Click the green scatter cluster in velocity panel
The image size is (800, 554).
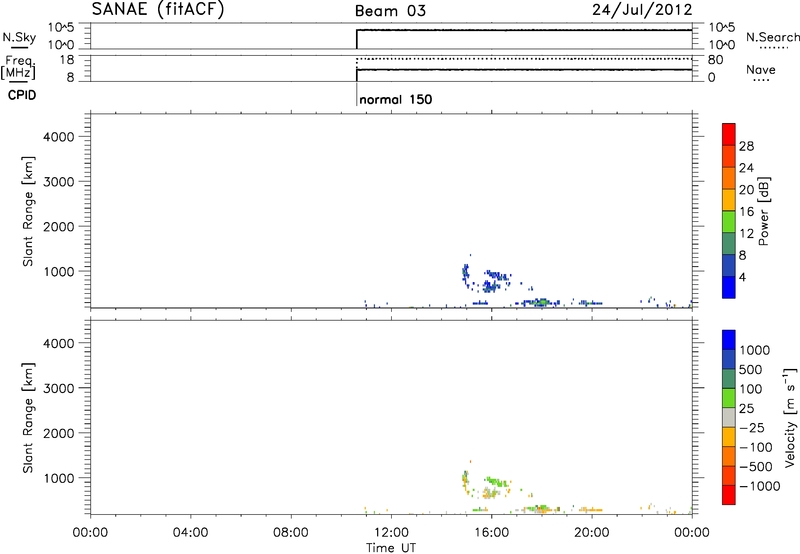(x=497, y=481)
